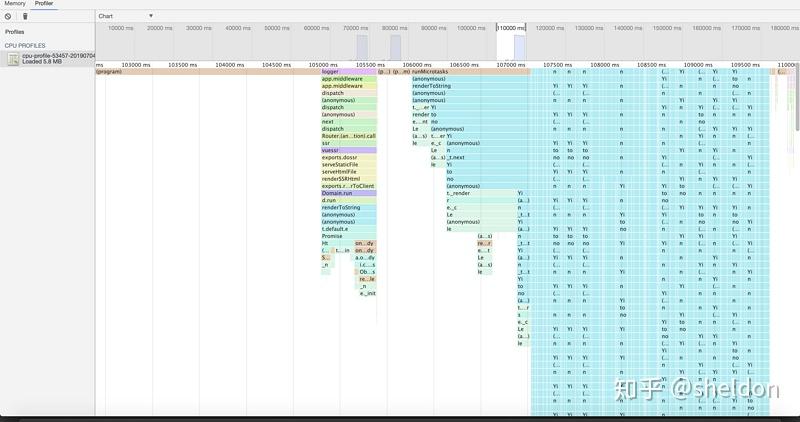This screenshot has height=422, width=800.
Task: Click the 104500 ms ruler tick
Action: coord(276,65)
